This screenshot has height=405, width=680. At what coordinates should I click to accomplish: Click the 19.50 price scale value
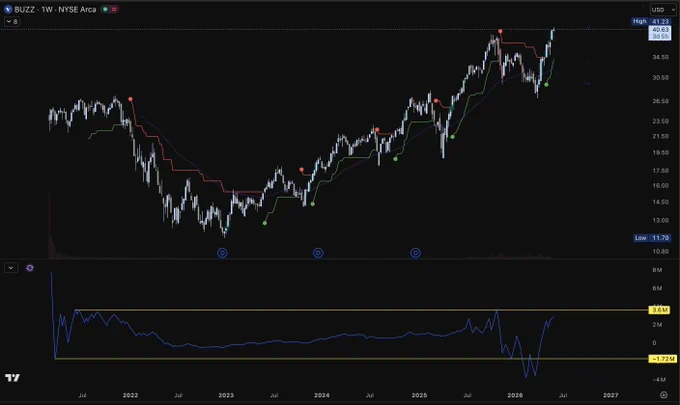click(x=660, y=152)
